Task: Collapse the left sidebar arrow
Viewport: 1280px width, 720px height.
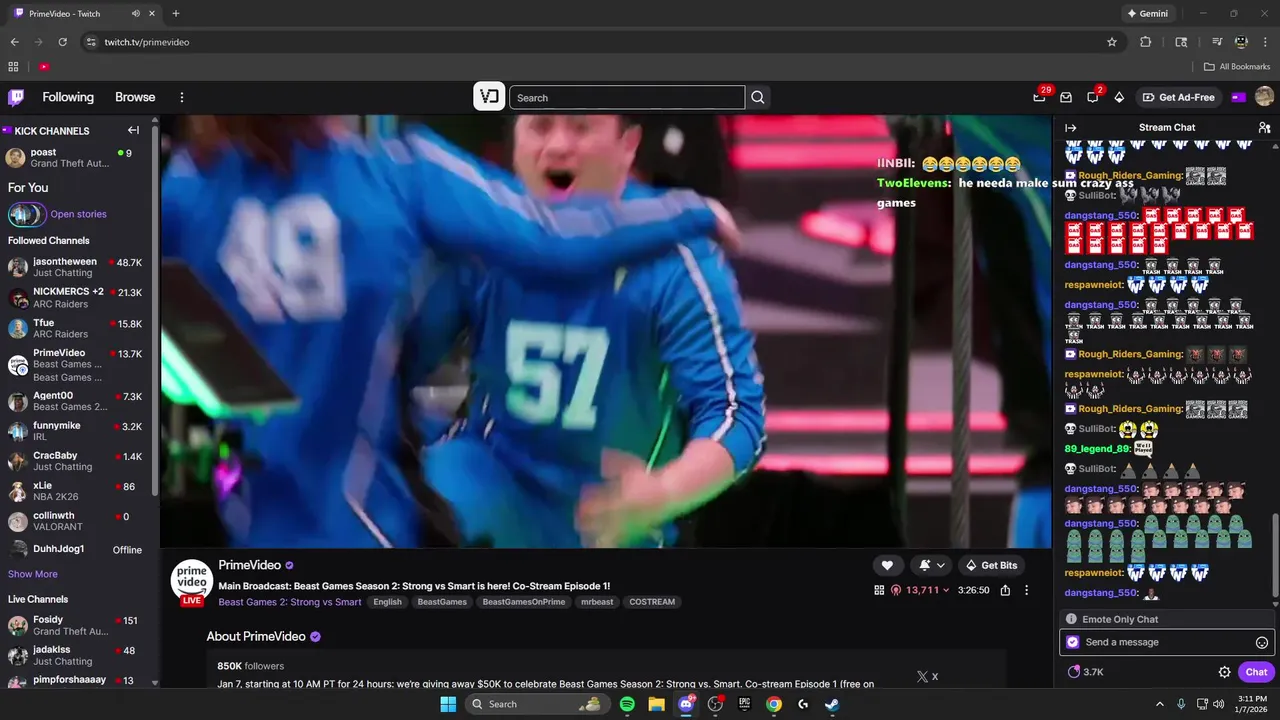Action: click(133, 130)
